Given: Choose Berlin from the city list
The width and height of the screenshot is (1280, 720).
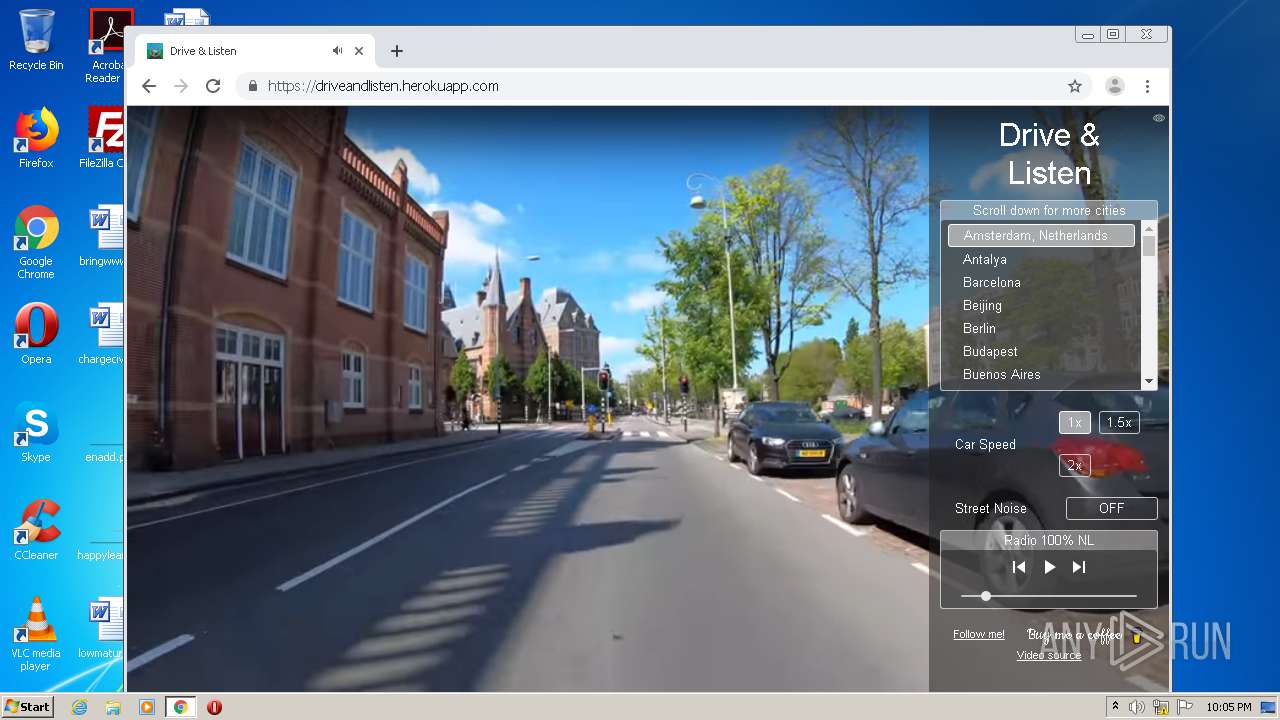Looking at the screenshot, I should [x=979, y=328].
